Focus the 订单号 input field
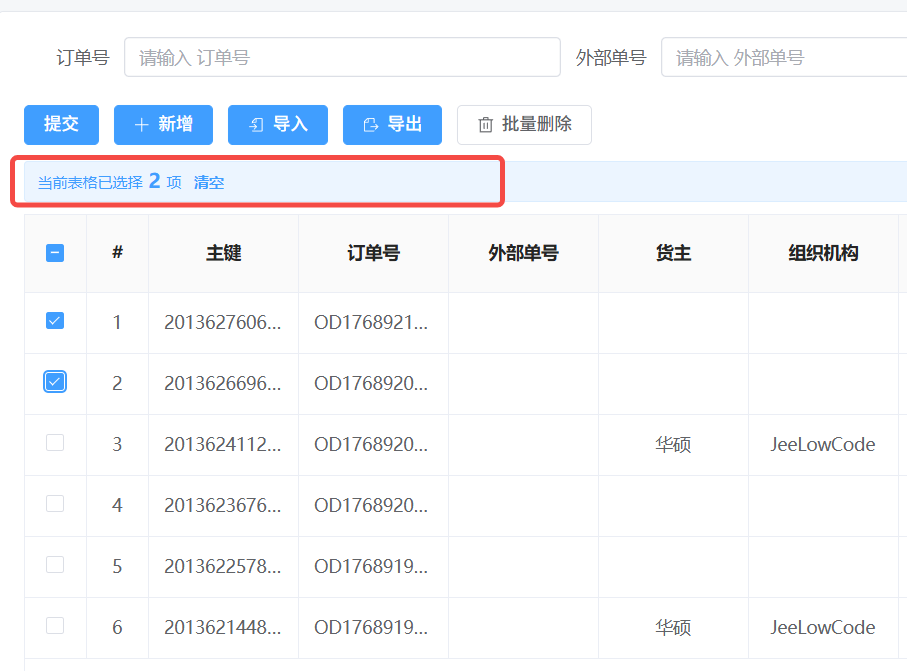Image resolution: width=907 pixels, height=671 pixels. point(342,58)
